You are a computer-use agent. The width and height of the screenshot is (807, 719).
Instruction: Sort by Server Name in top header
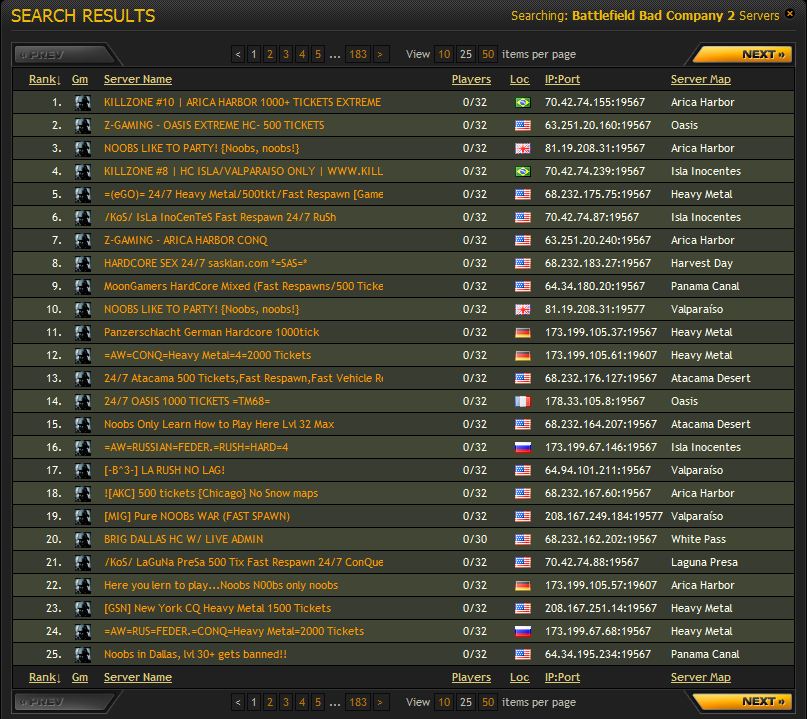138,79
